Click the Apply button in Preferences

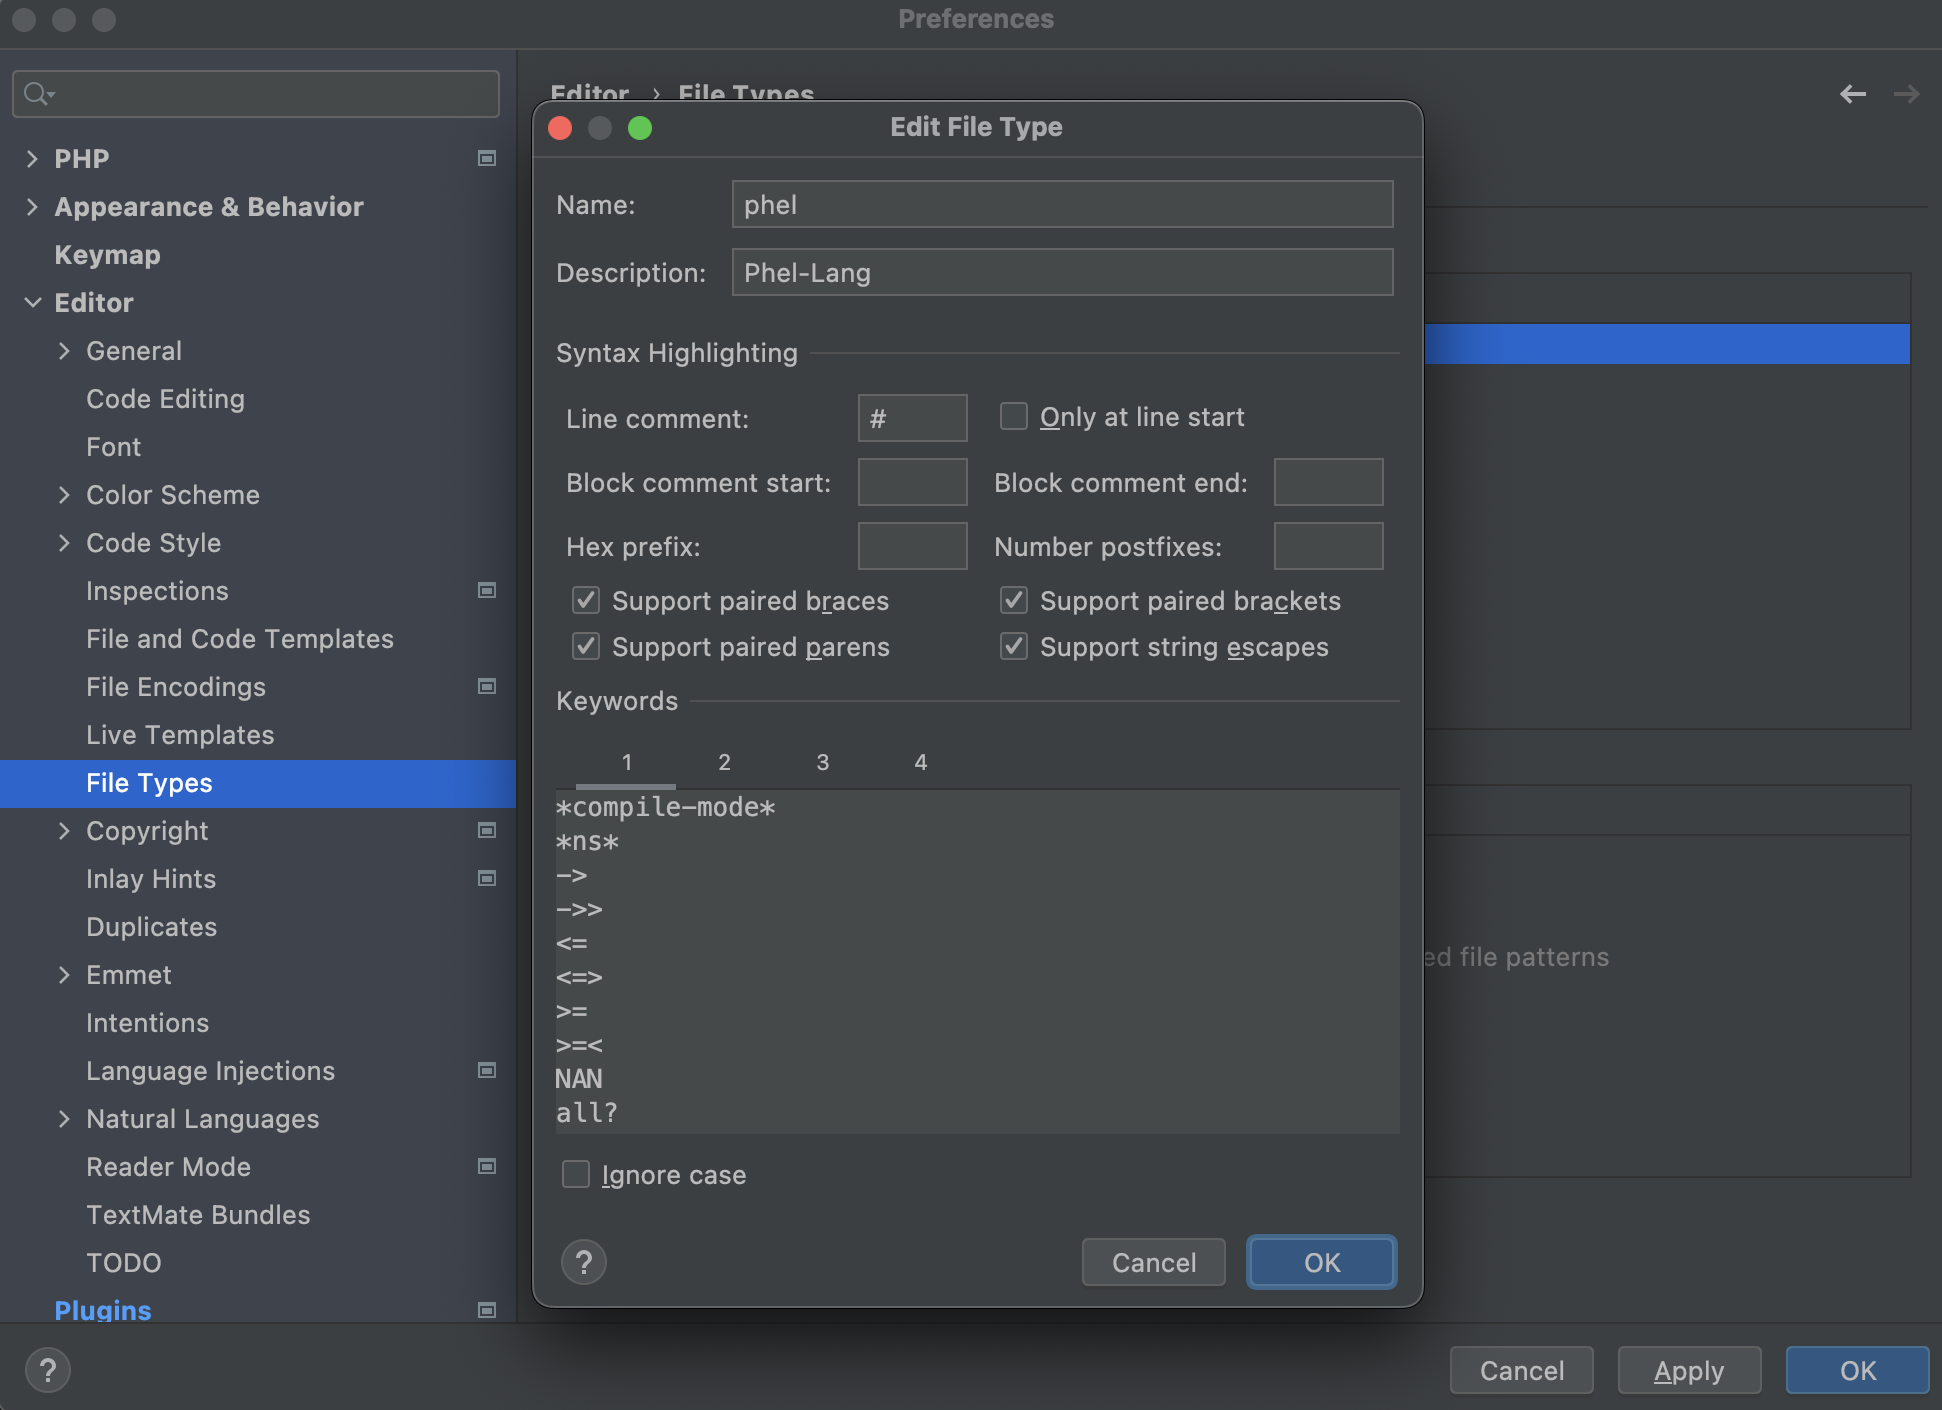[x=1688, y=1370]
